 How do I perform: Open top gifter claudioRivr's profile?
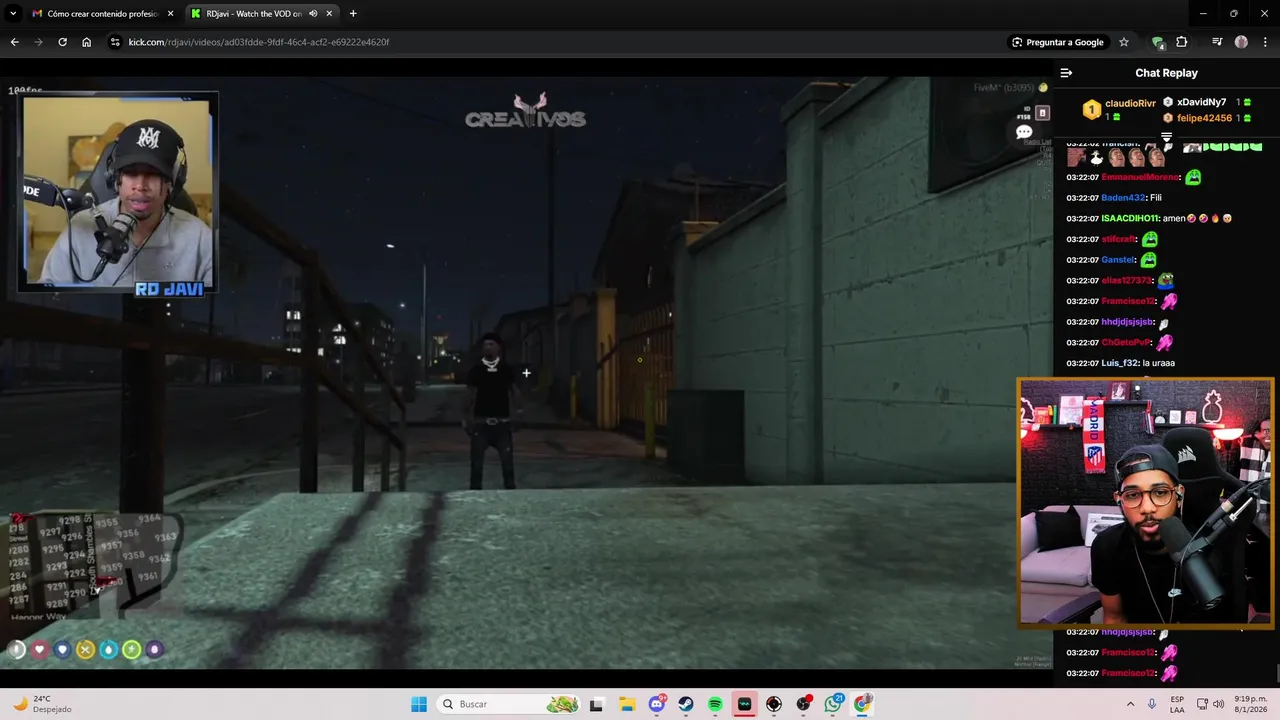[x=1130, y=103]
